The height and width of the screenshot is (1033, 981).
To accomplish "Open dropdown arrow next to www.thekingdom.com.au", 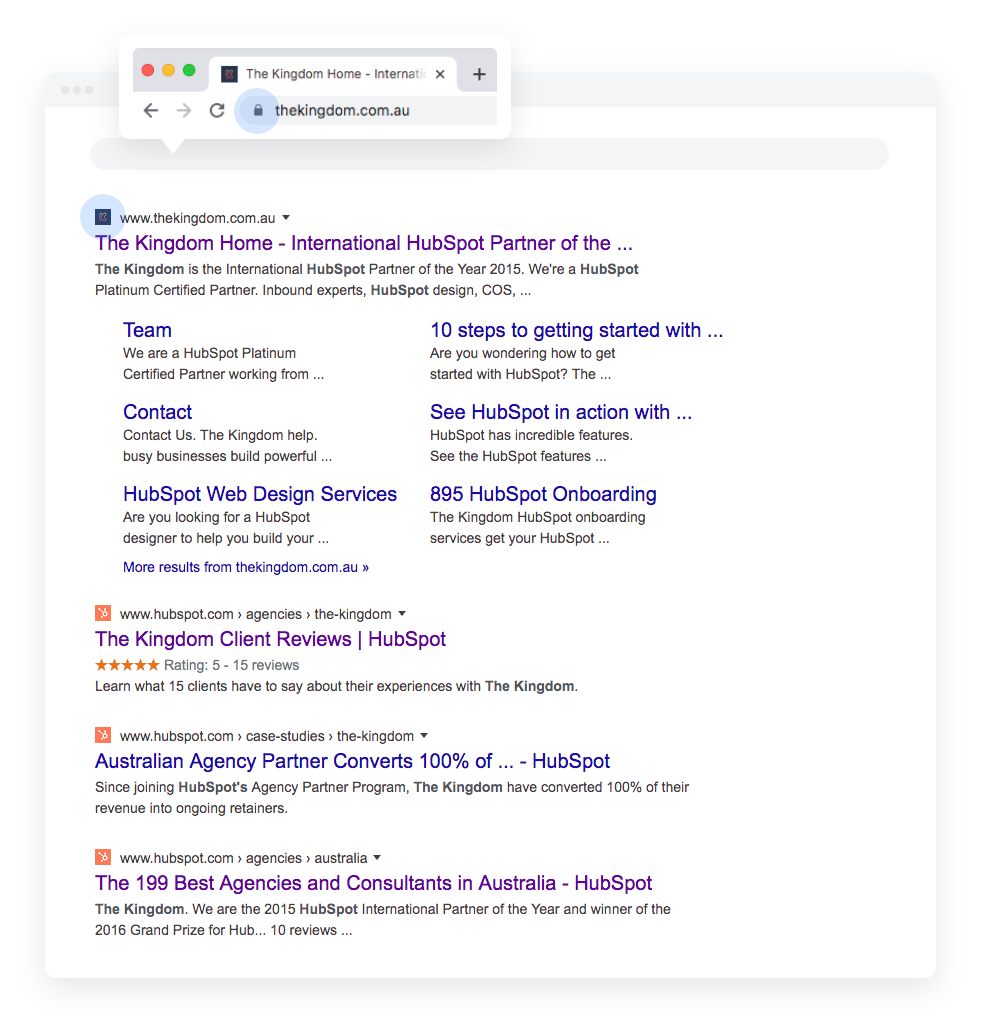I will [286, 217].
